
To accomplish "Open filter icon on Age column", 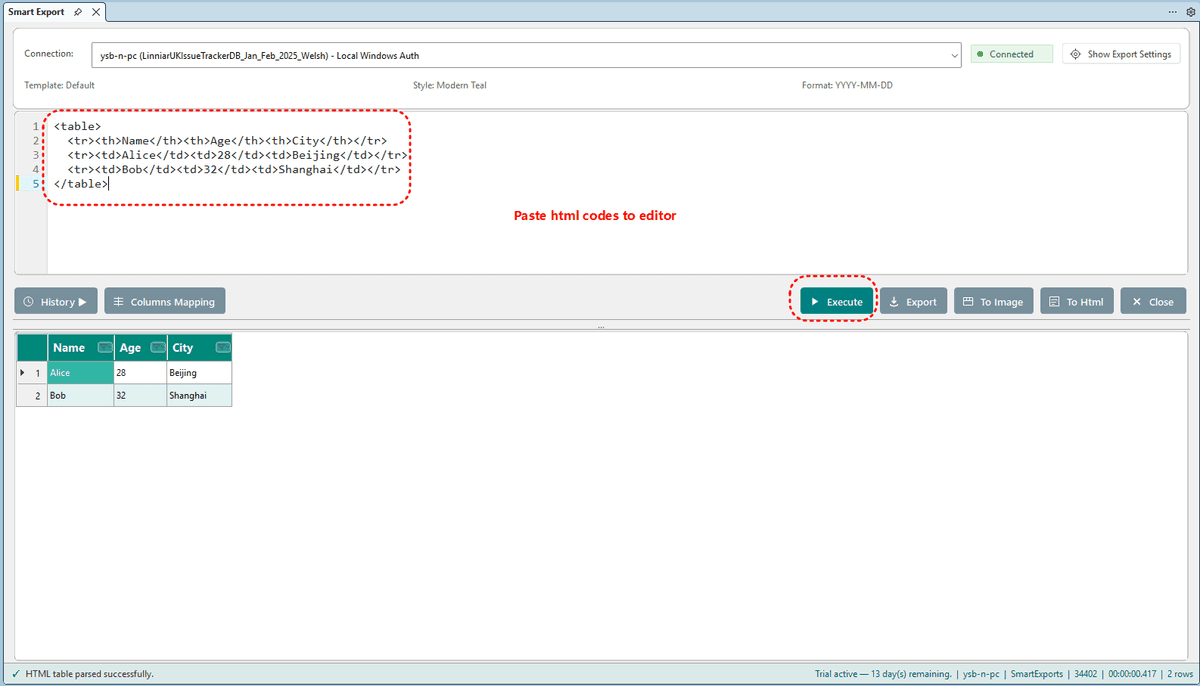I will tap(157, 348).
